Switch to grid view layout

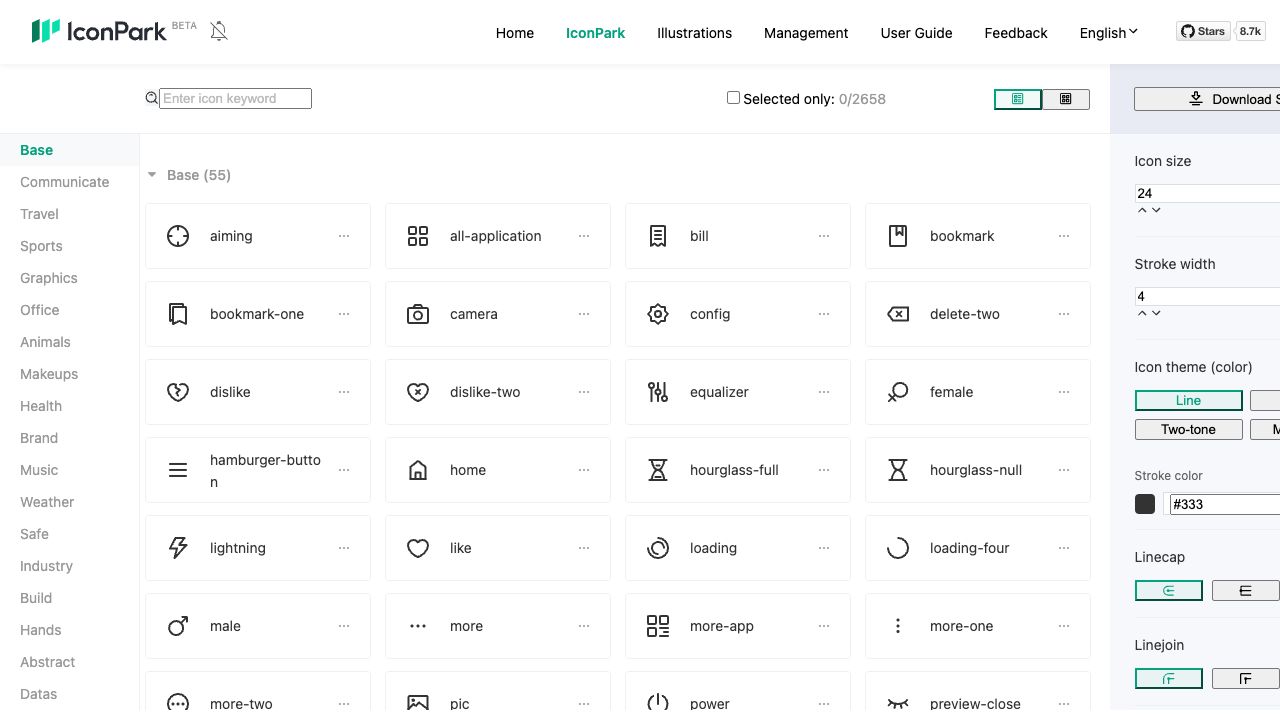pos(1066,99)
